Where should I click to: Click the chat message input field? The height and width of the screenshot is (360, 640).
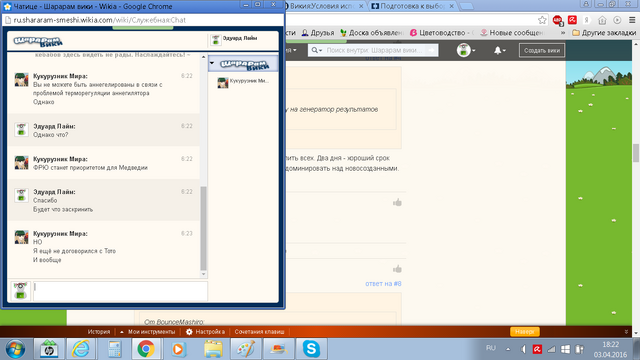click(120, 291)
